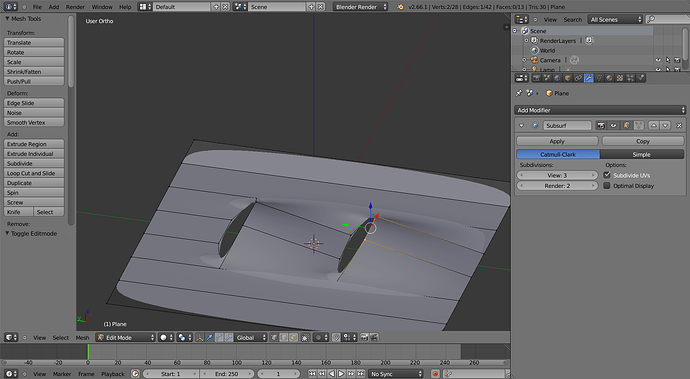Move Subsurf modifier down in stack
The height and width of the screenshot is (379, 690).
[x=665, y=125]
